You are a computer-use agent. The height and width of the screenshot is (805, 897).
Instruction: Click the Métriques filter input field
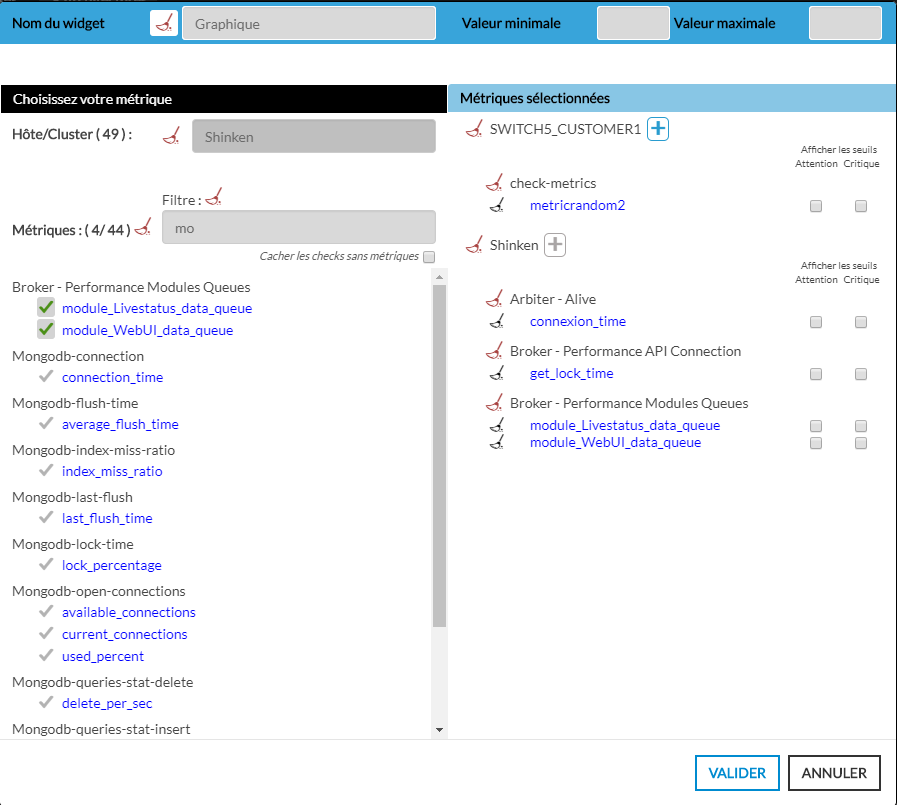(x=298, y=227)
